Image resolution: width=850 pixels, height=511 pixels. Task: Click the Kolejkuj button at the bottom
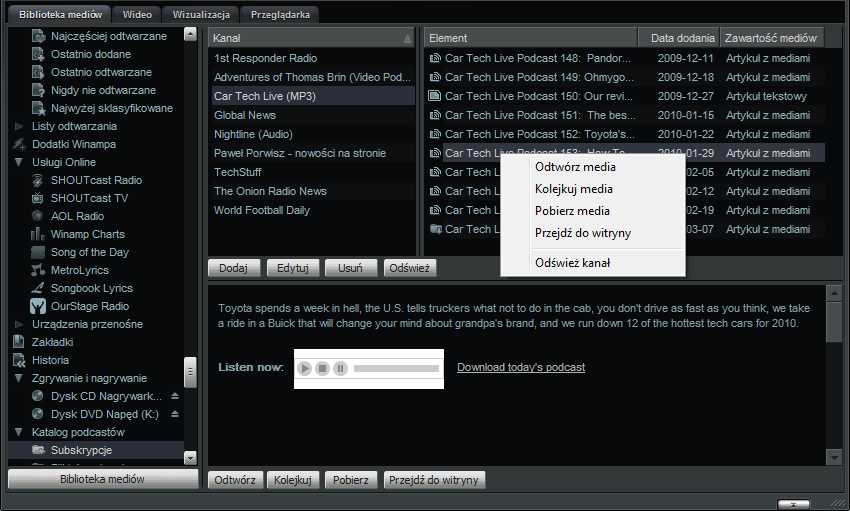(293, 480)
